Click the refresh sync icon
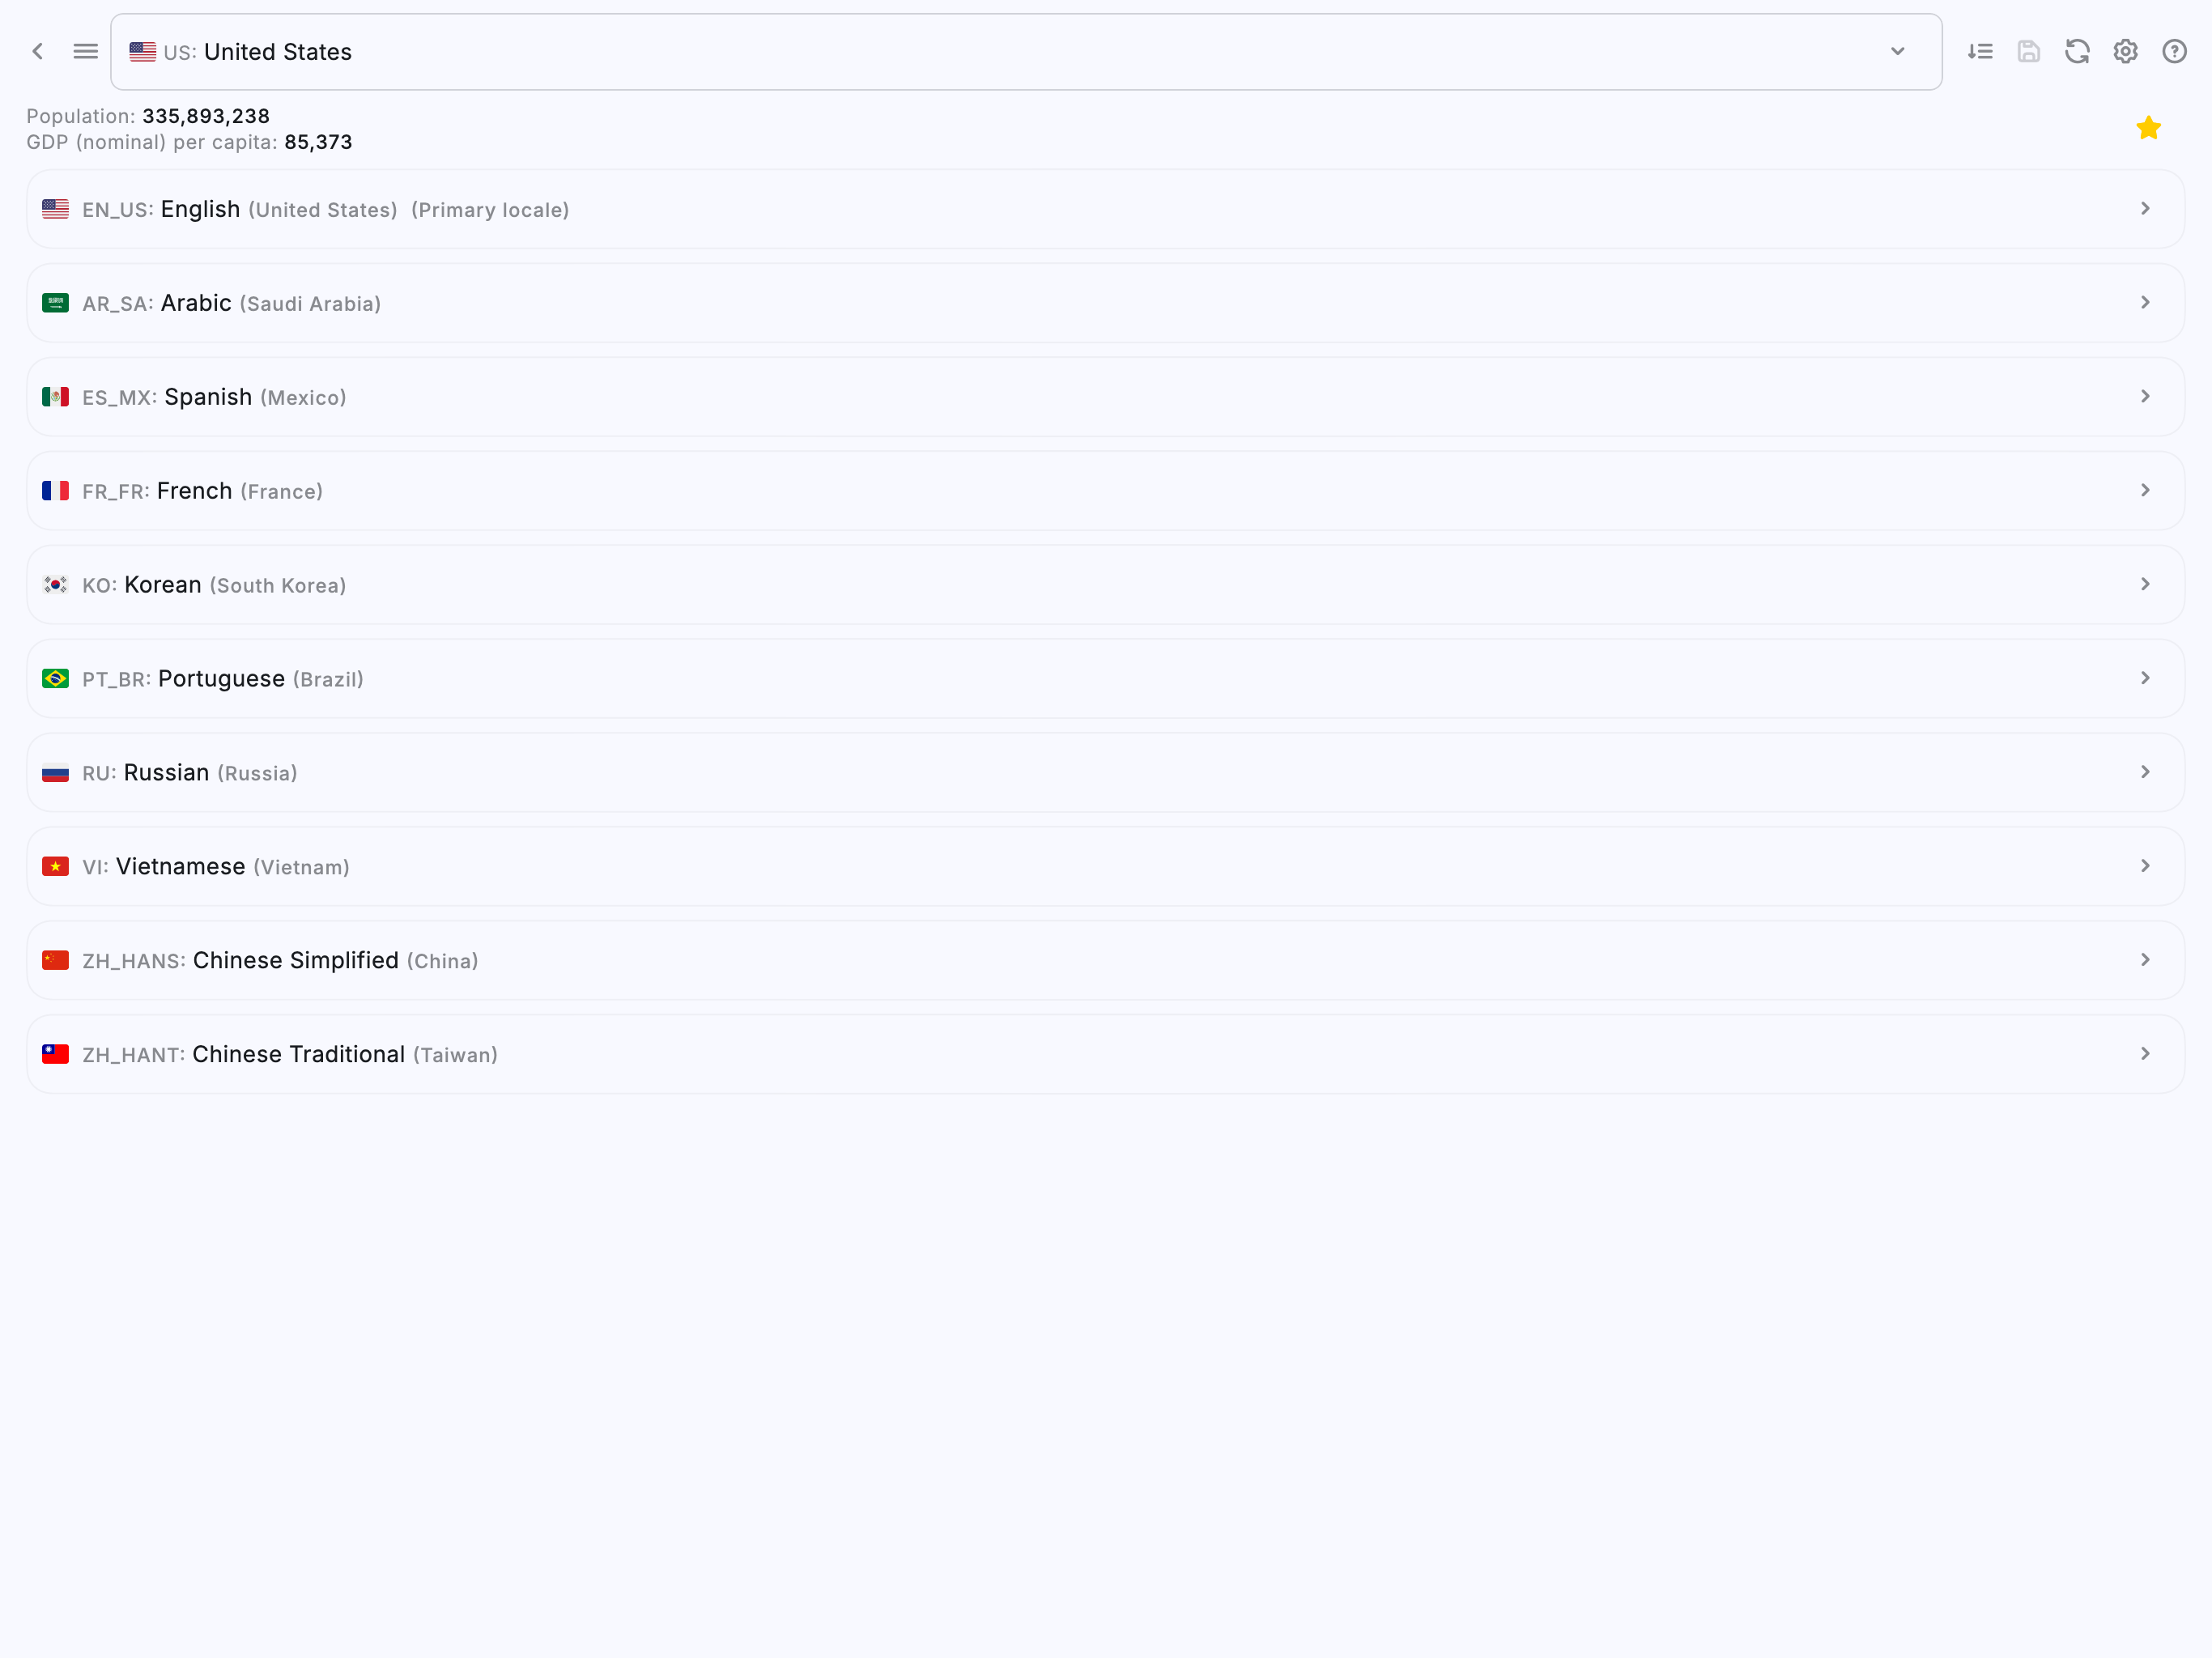The height and width of the screenshot is (1658, 2212). (x=2077, y=51)
